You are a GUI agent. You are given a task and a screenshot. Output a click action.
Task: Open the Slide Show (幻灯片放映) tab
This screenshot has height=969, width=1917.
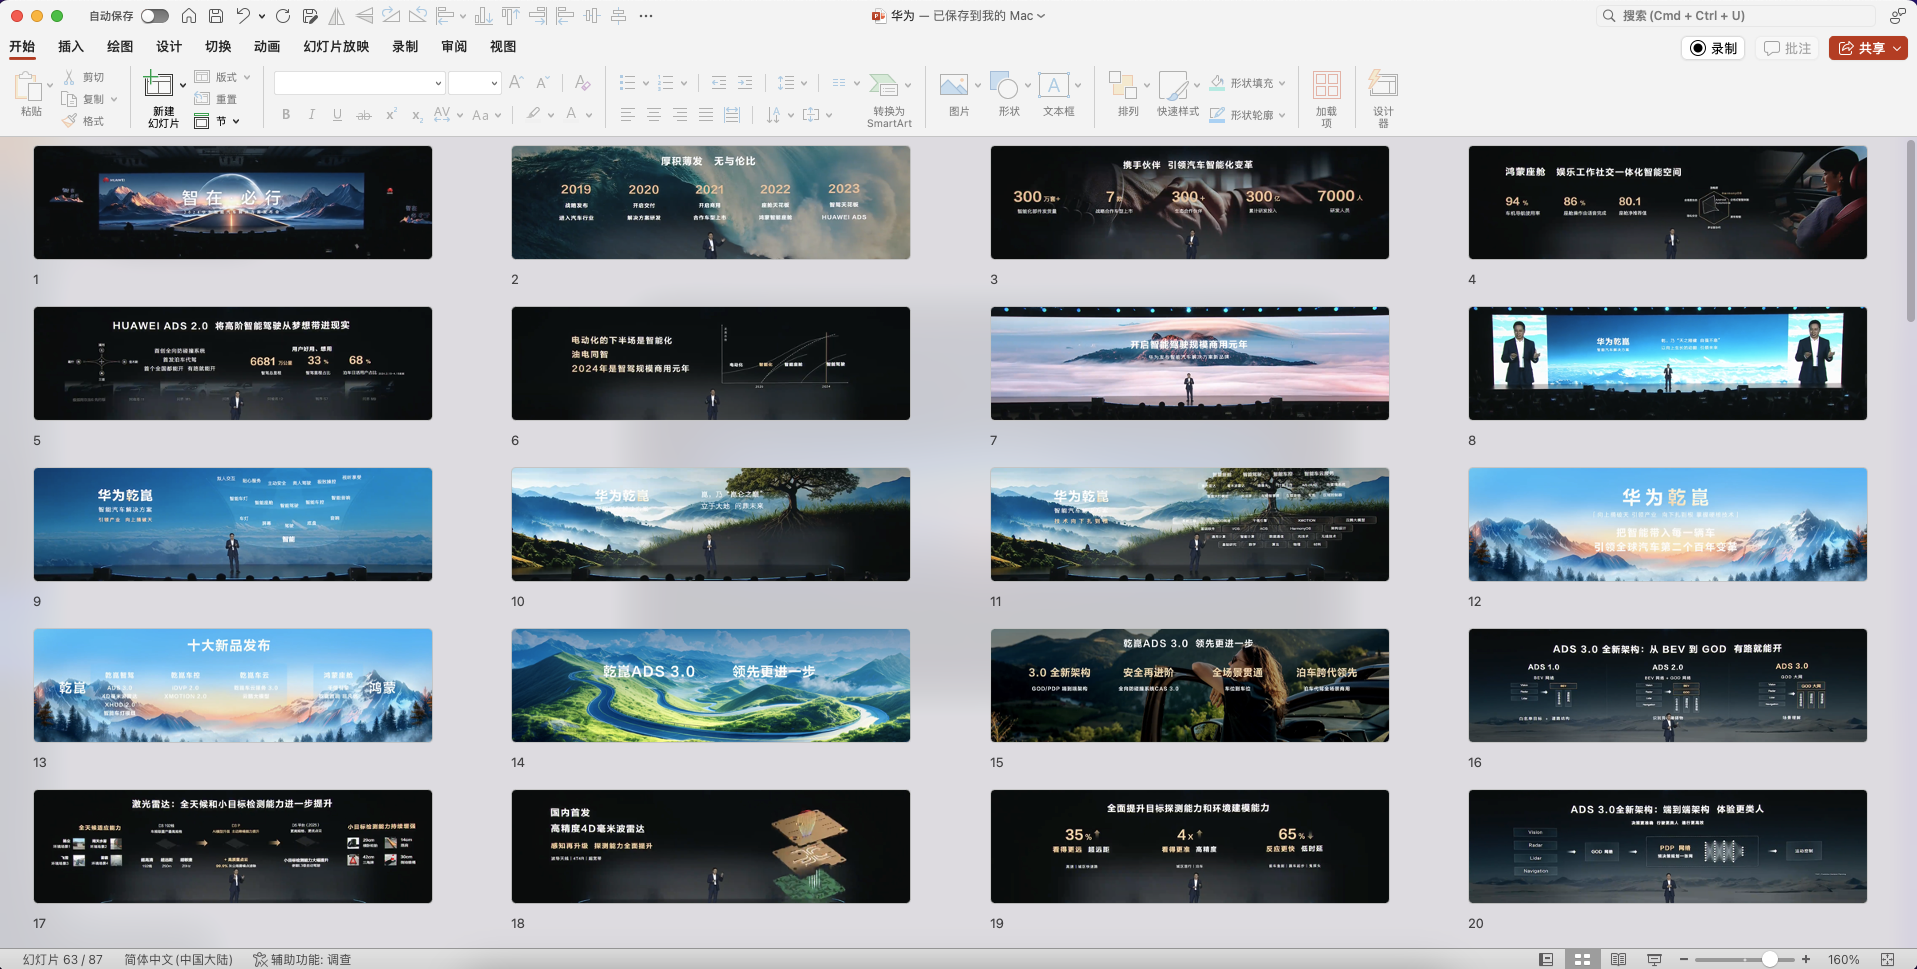(337, 46)
